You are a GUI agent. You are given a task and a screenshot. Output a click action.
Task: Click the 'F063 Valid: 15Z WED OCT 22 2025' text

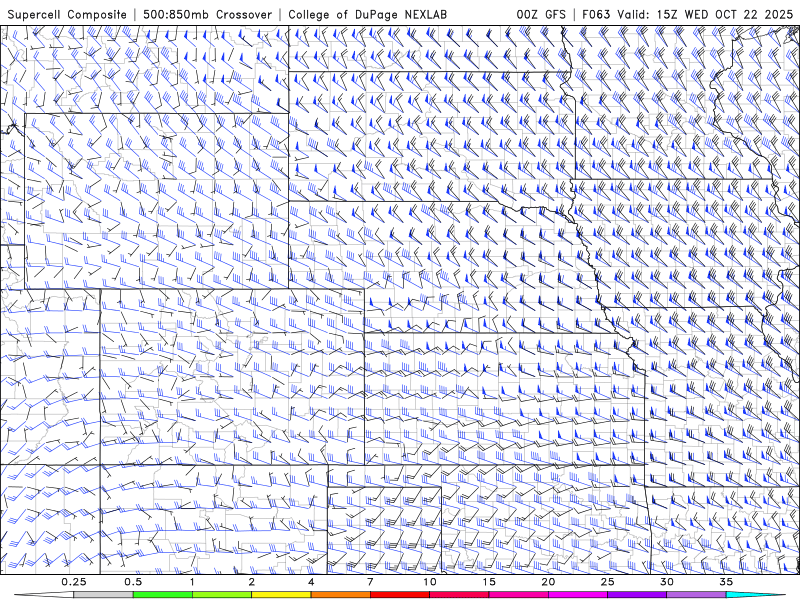[x=686, y=14]
